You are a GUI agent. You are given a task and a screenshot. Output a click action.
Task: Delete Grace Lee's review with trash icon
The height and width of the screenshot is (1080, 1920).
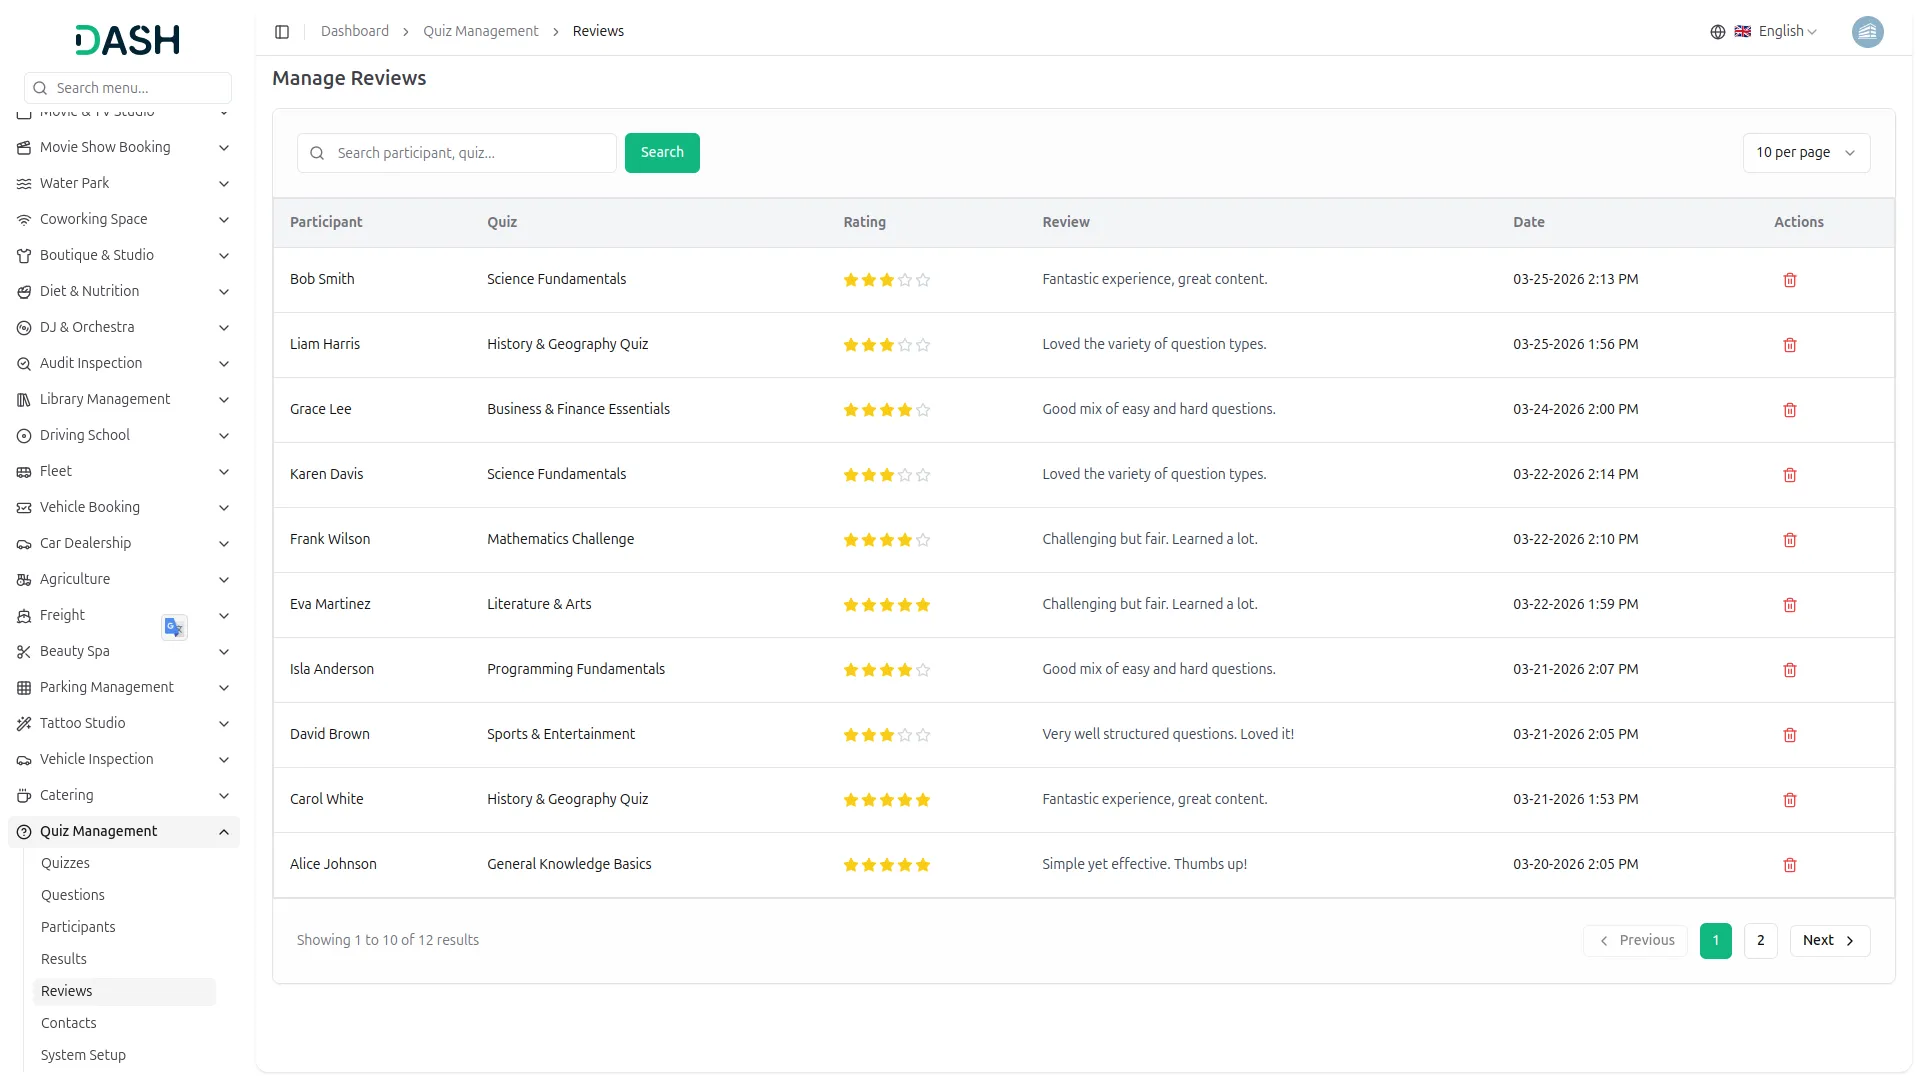point(1789,410)
